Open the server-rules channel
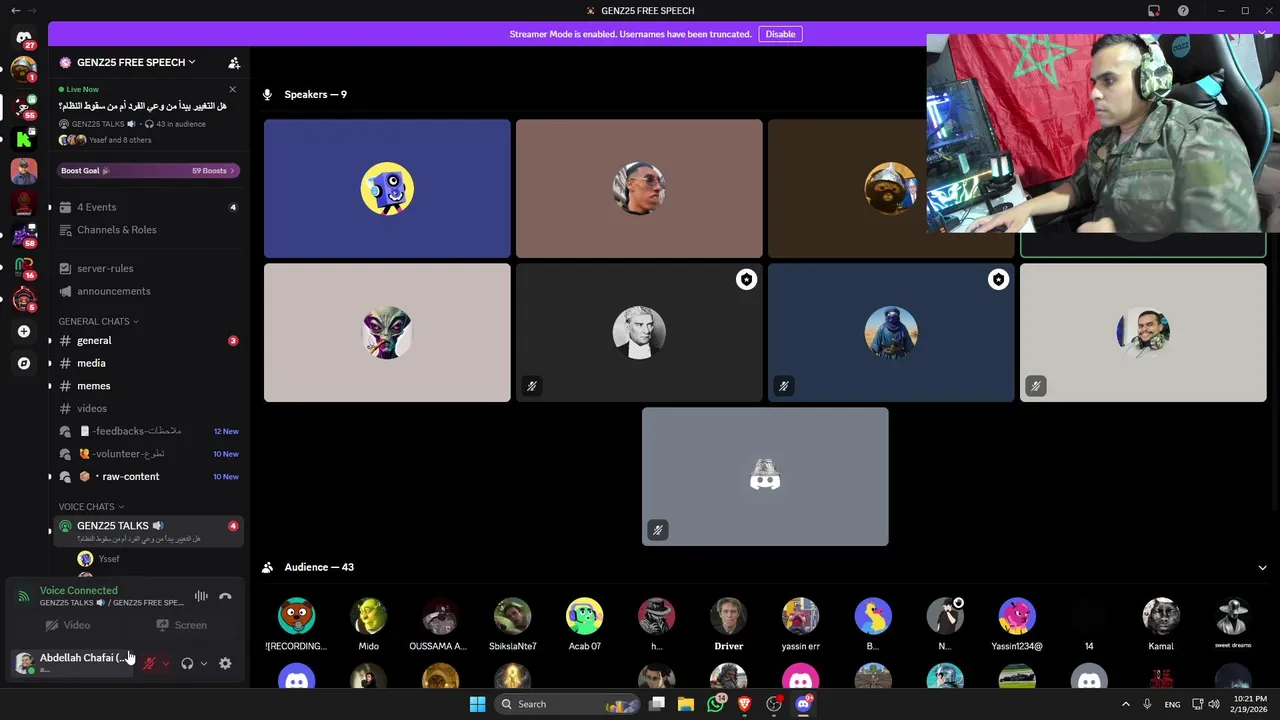The width and height of the screenshot is (1280, 720). pos(149,268)
